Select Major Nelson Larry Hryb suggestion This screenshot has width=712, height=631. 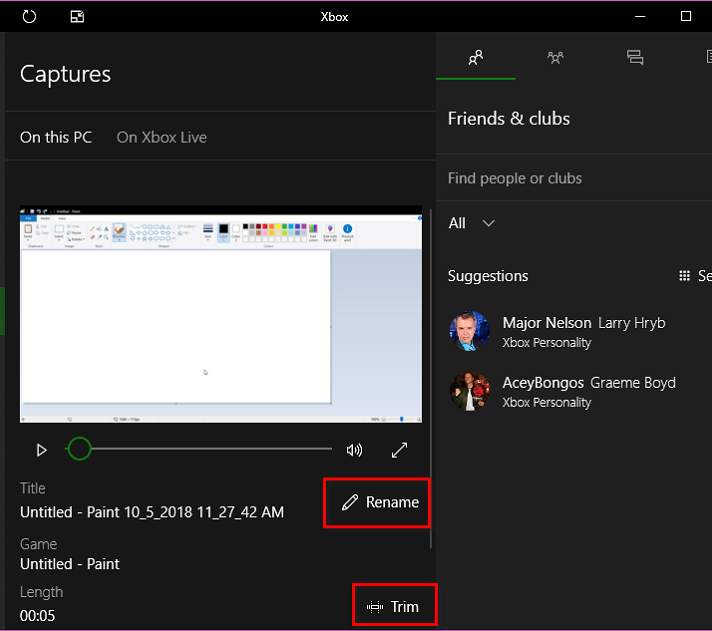pyautogui.click(x=574, y=331)
